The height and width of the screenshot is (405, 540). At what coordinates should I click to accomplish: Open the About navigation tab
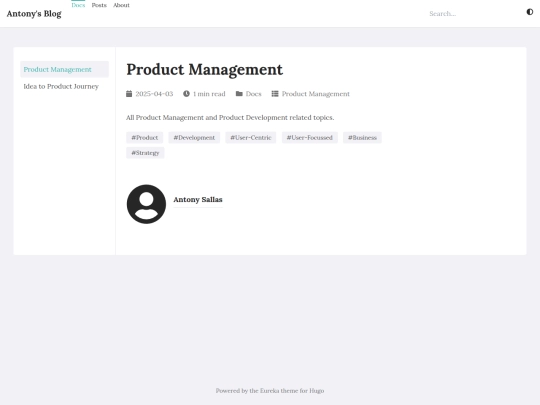click(122, 5)
